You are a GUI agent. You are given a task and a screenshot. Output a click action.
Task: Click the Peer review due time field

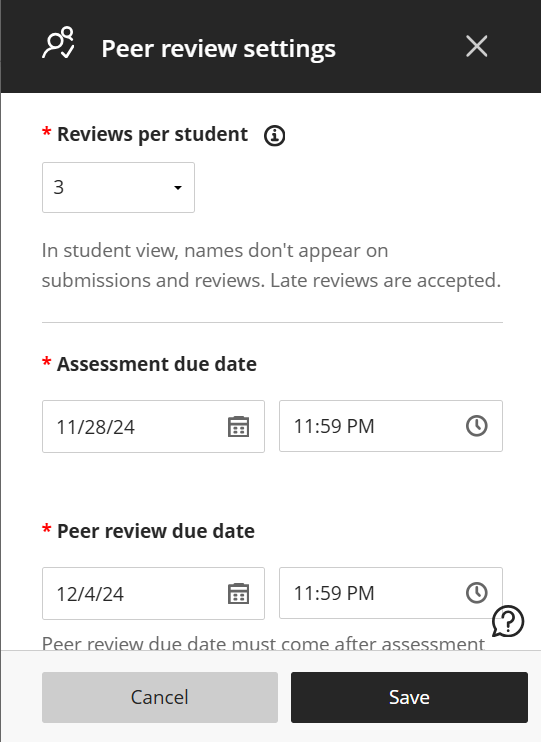(391, 593)
